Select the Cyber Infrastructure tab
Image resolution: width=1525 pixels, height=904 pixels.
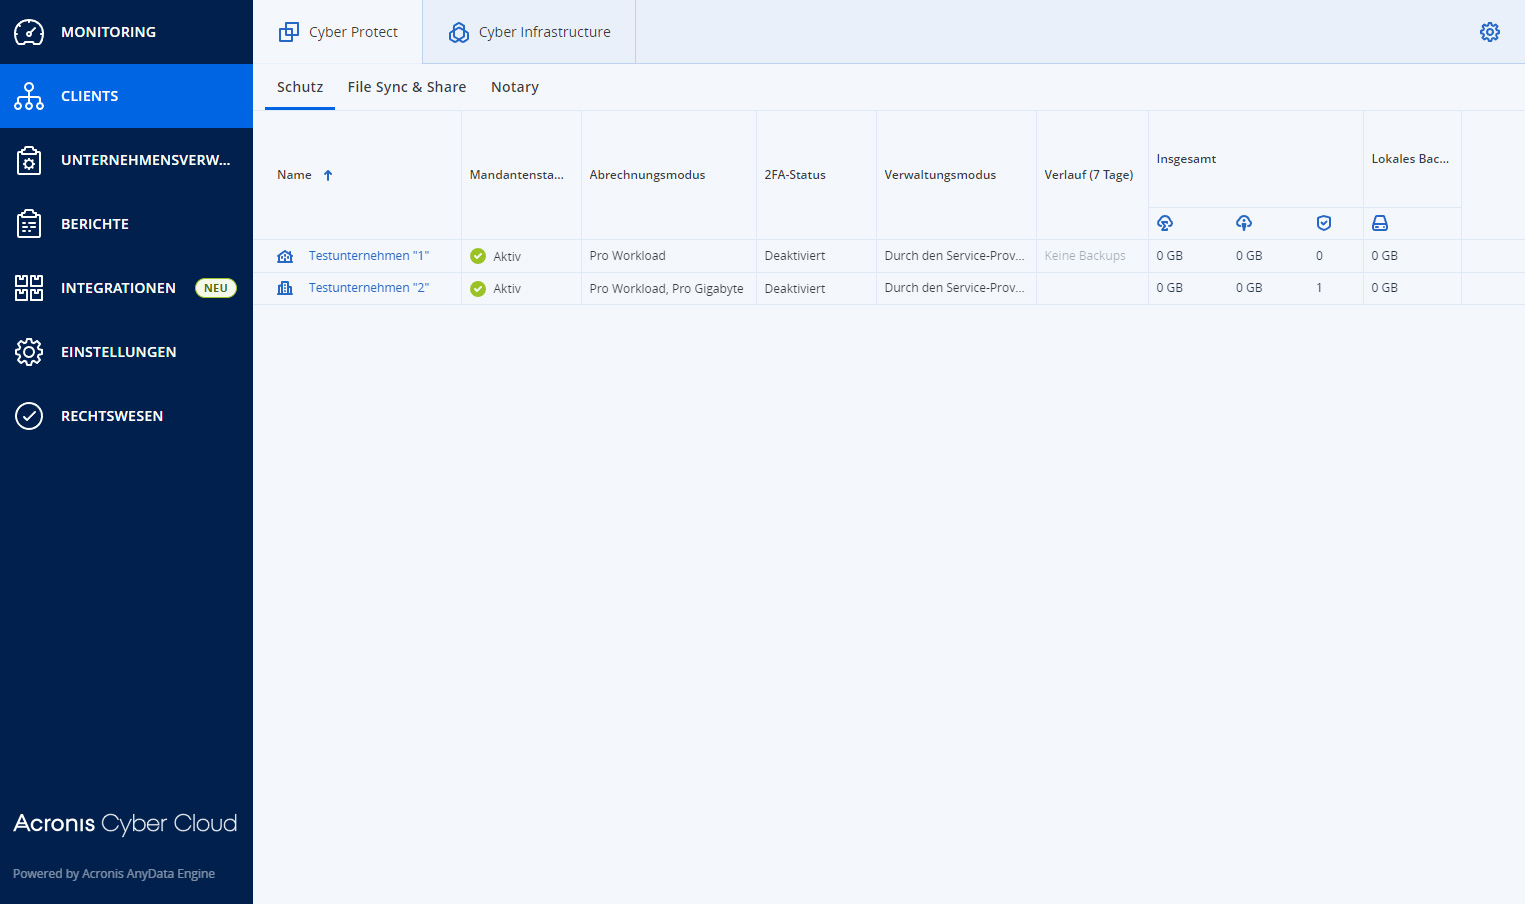pos(529,32)
